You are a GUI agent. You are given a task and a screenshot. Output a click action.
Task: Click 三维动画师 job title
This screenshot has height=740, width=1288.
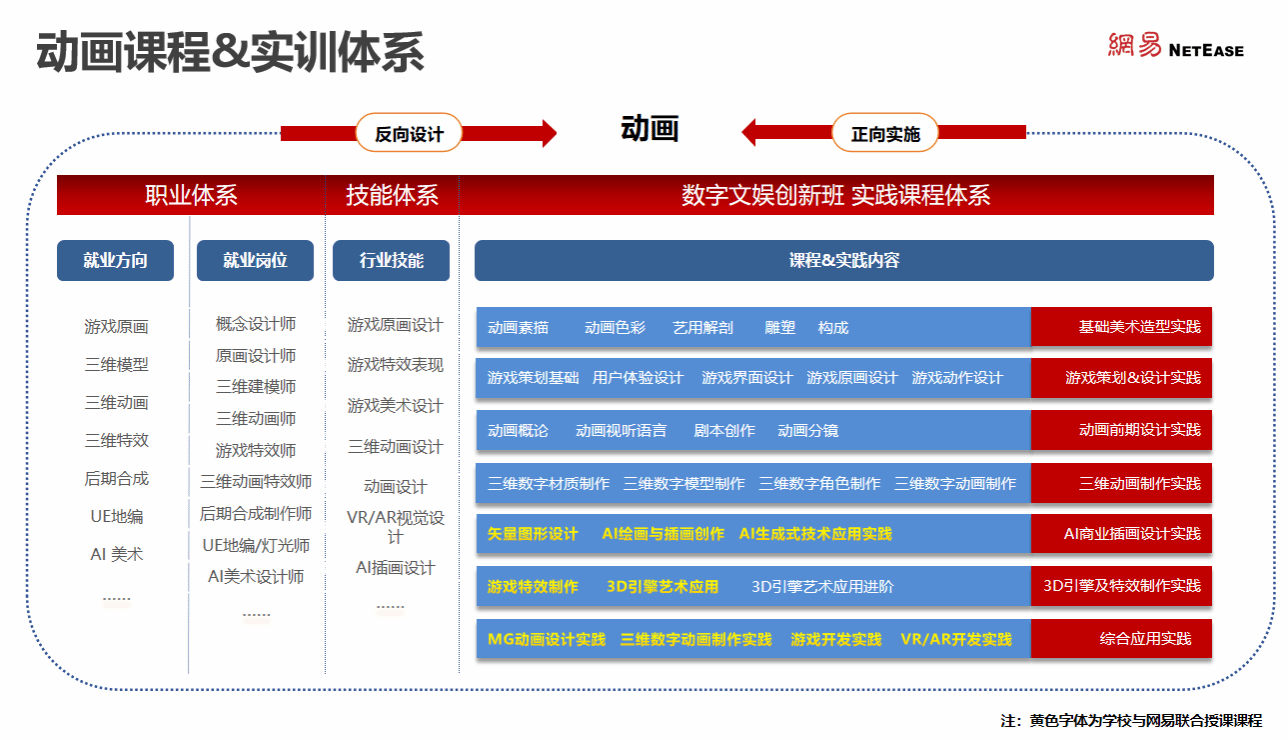[x=256, y=419]
